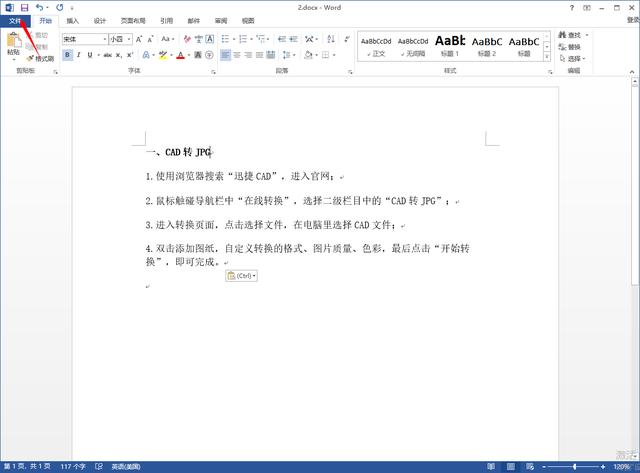Click the proofing errors icon in status bar
The image size is (640, 473).
(99, 466)
